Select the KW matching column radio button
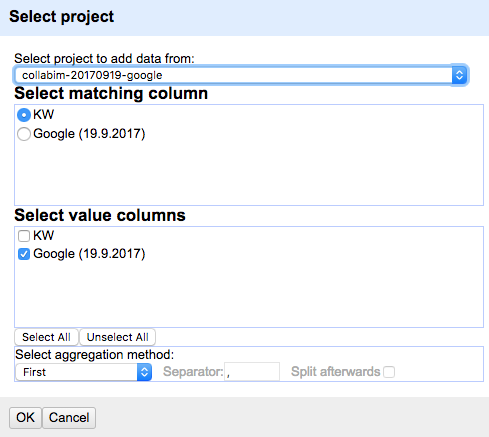Screen dimensions: 489x437 24,115
